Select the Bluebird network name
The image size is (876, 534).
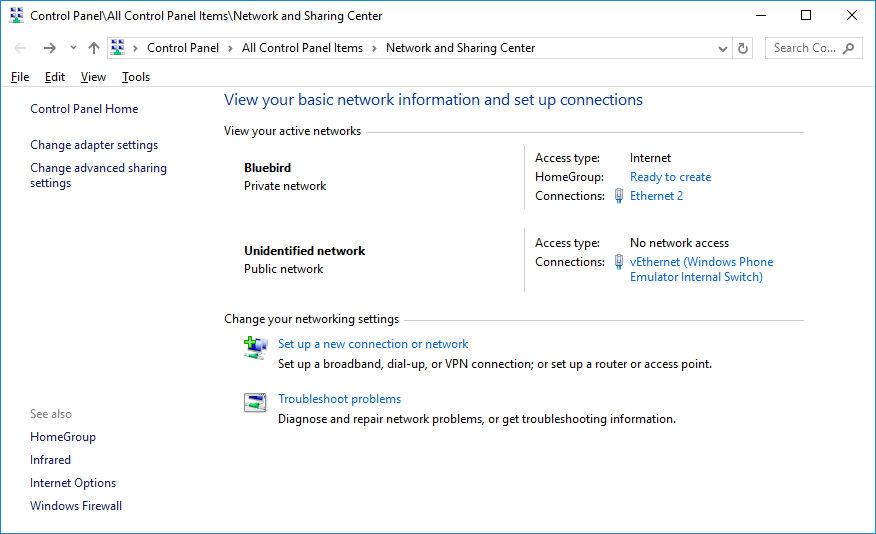(x=268, y=168)
